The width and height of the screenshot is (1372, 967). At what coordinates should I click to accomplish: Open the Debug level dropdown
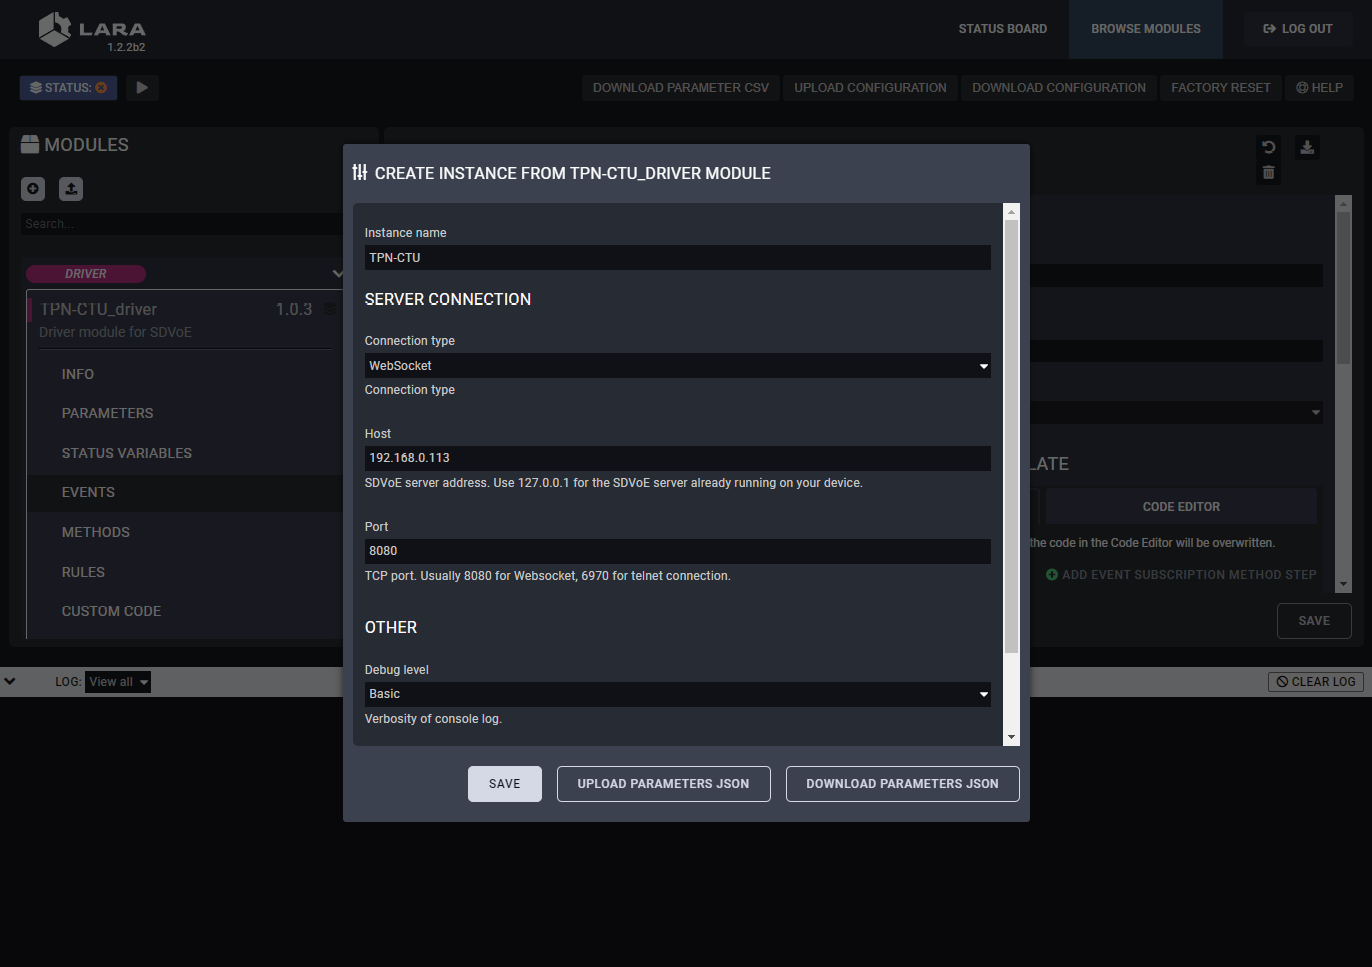click(x=677, y=694)
